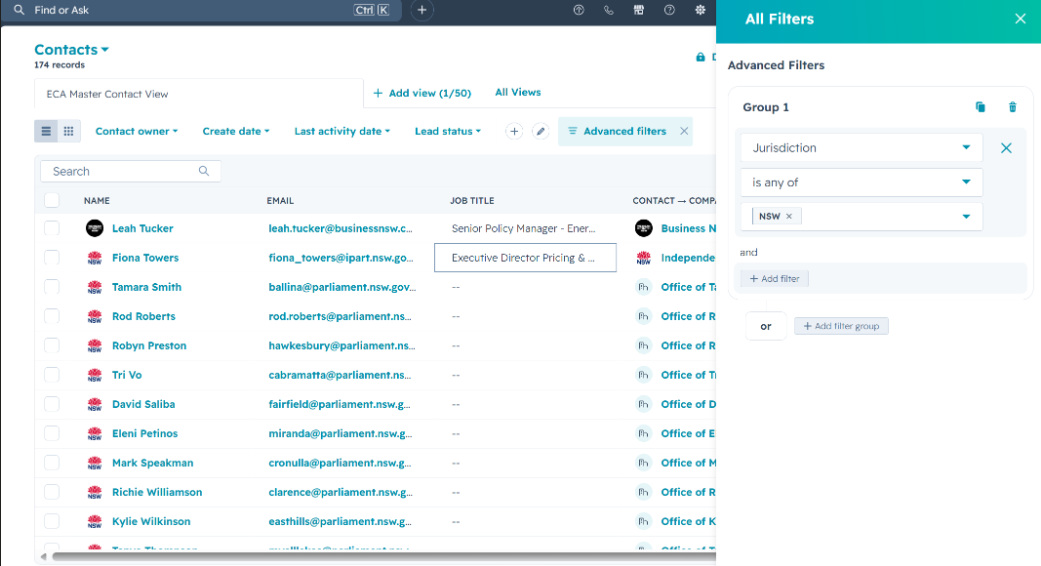Click the search icon in table search box
The image size is (1041, 566).
tap(204, 171)
